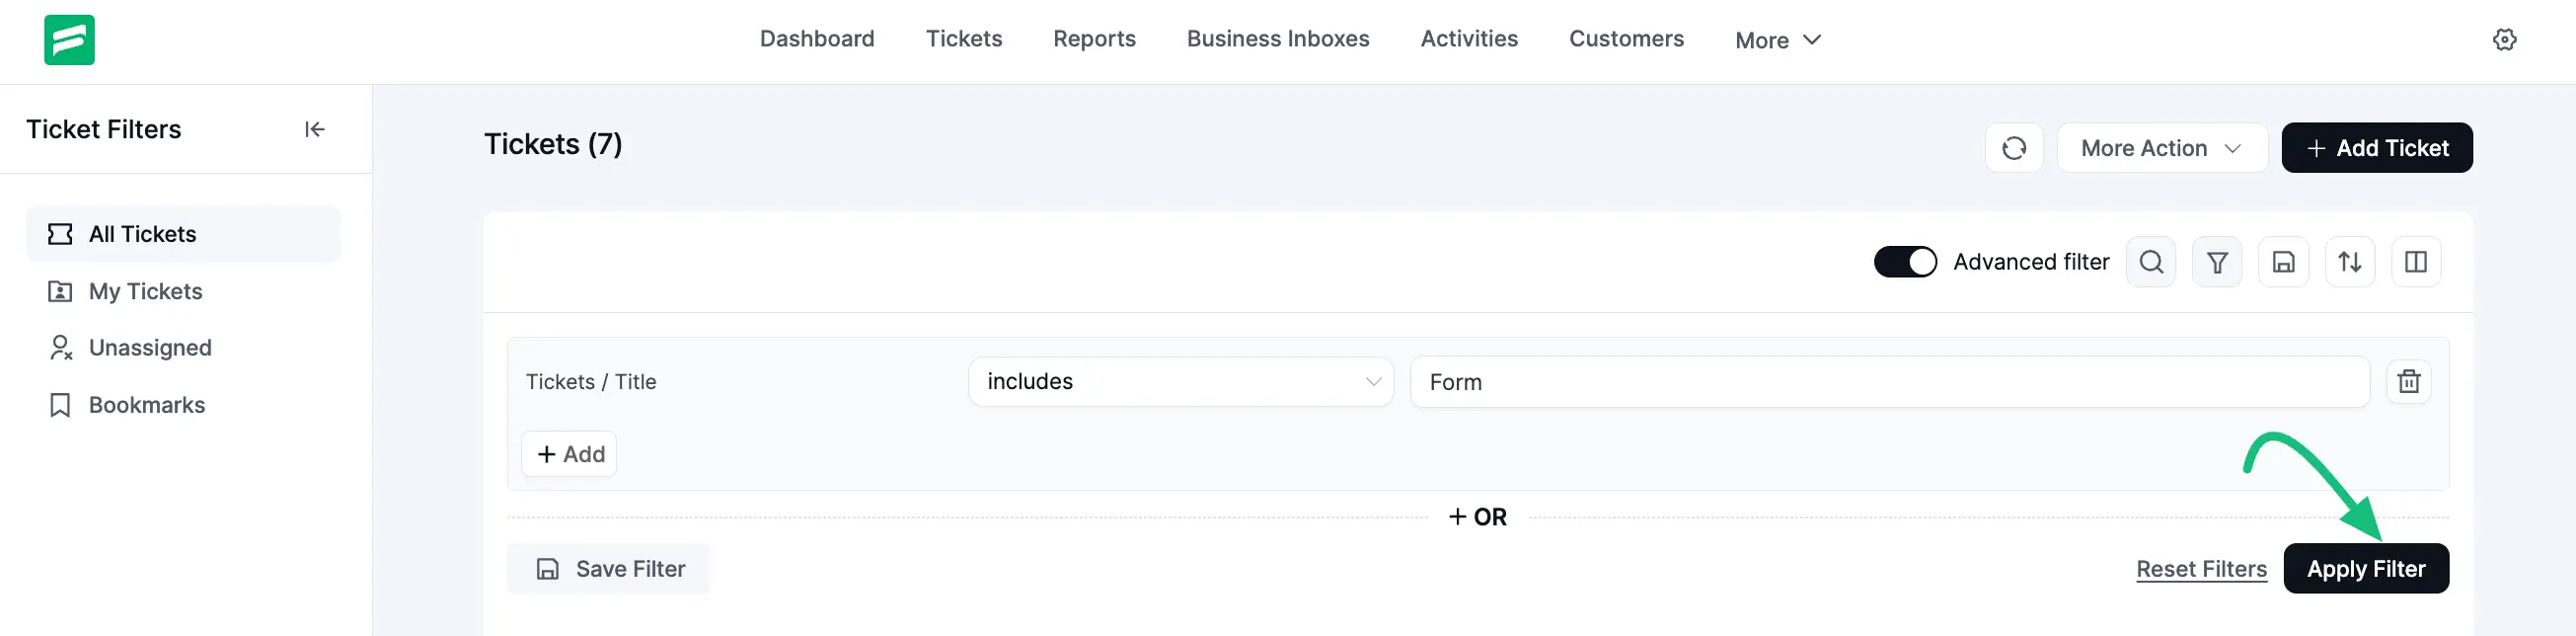
Task: Delete the Tickets / Title filter row
Action: (2408, 382)
